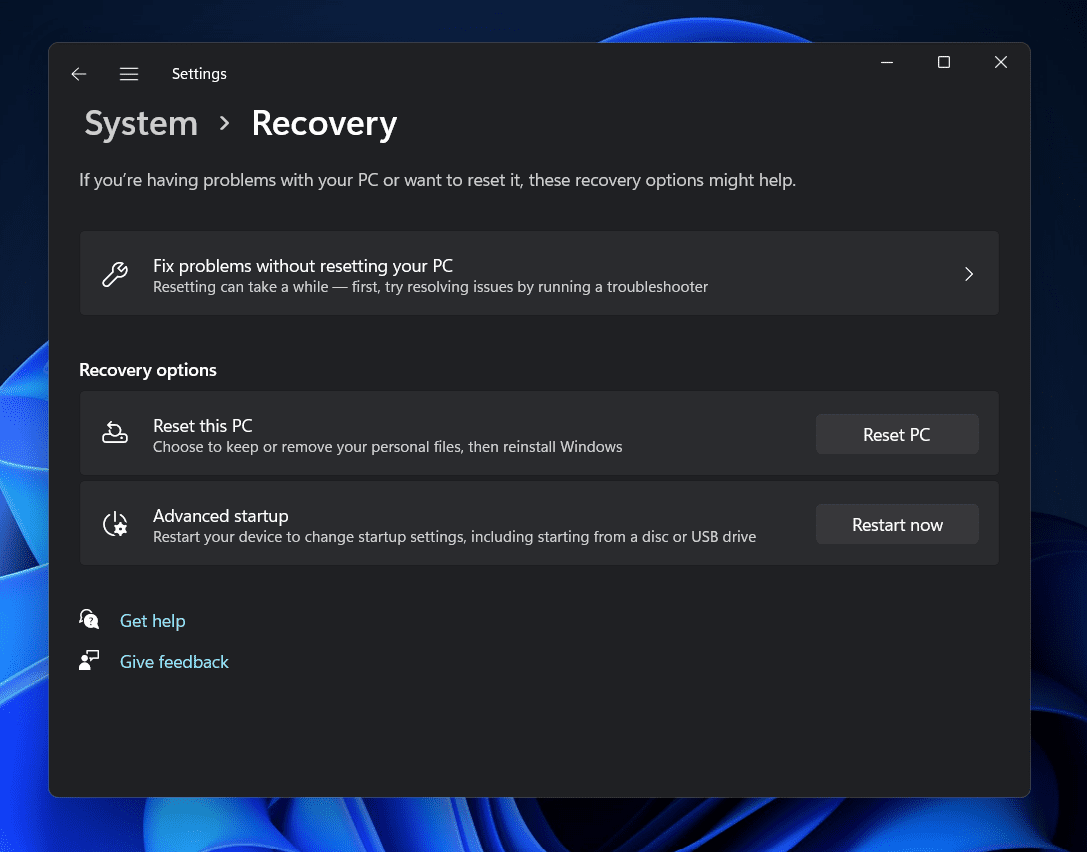Minimize the Settings window
The width and height of the screenshot is (1087, 852).
tap(886, 62)
